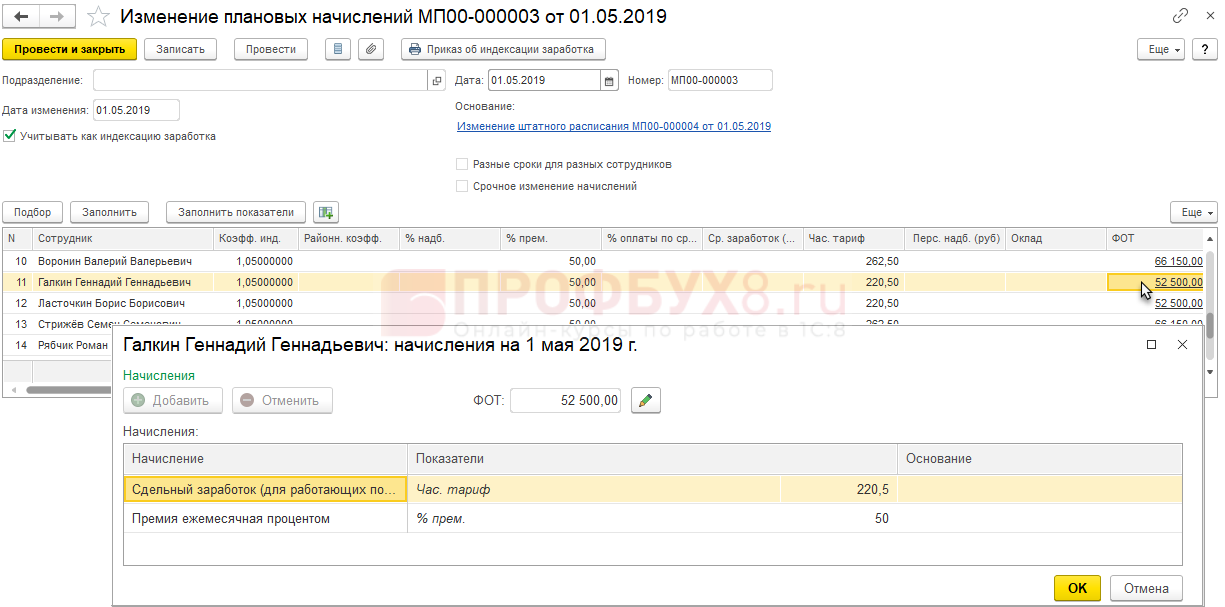This screenshot has width=1225, height=607.
Task: Click the Подбор button
Action: tap(33, 212)
